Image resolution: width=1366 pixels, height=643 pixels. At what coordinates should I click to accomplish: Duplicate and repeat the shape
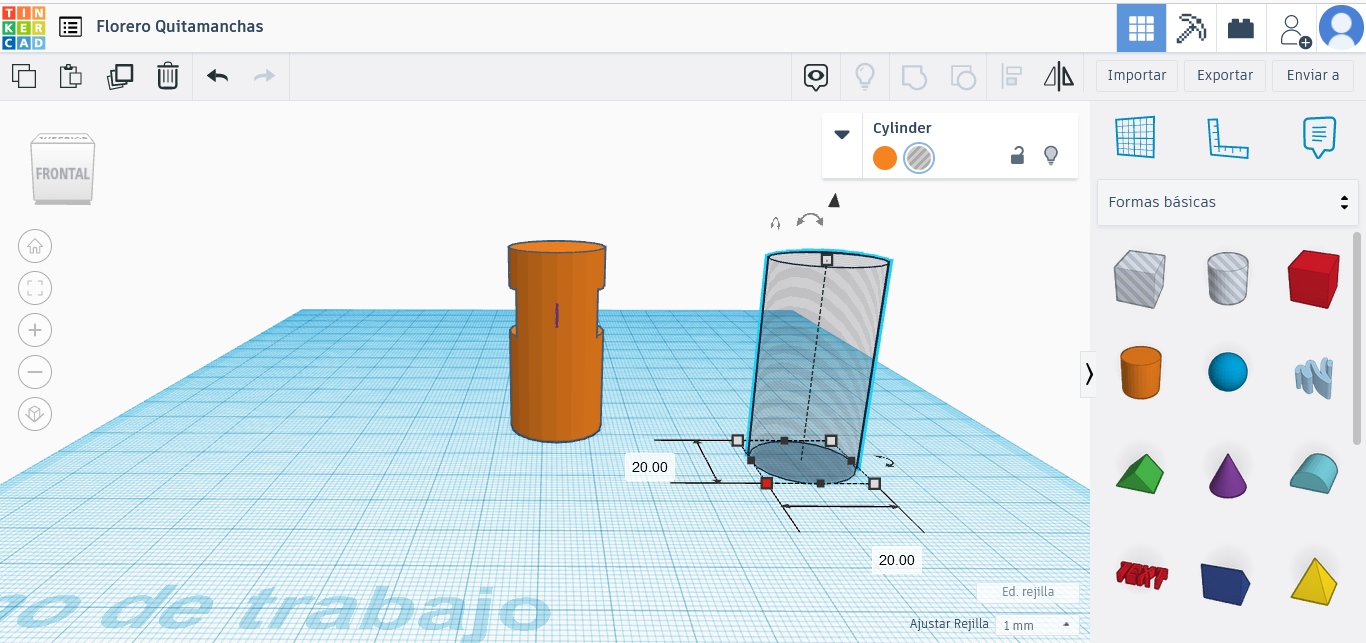[x=120, y=76]
